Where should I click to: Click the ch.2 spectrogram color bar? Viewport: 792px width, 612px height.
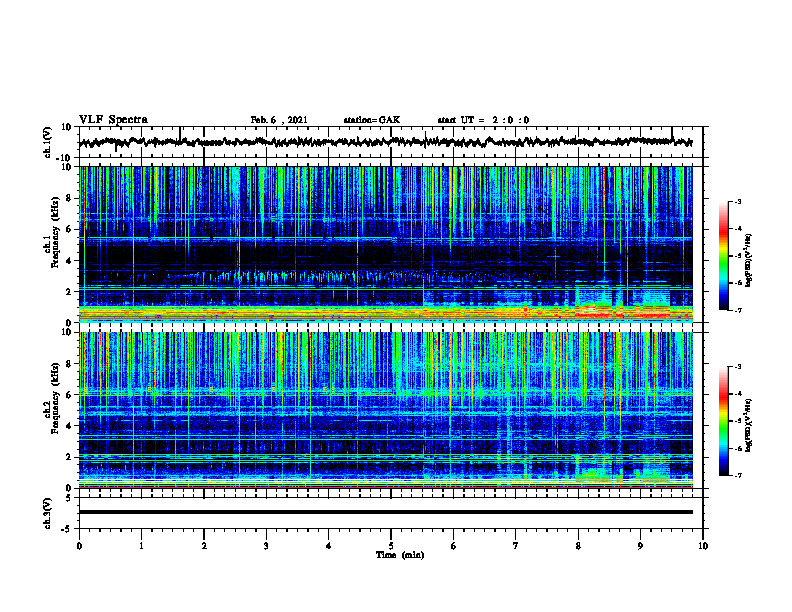tap(723, 421)
